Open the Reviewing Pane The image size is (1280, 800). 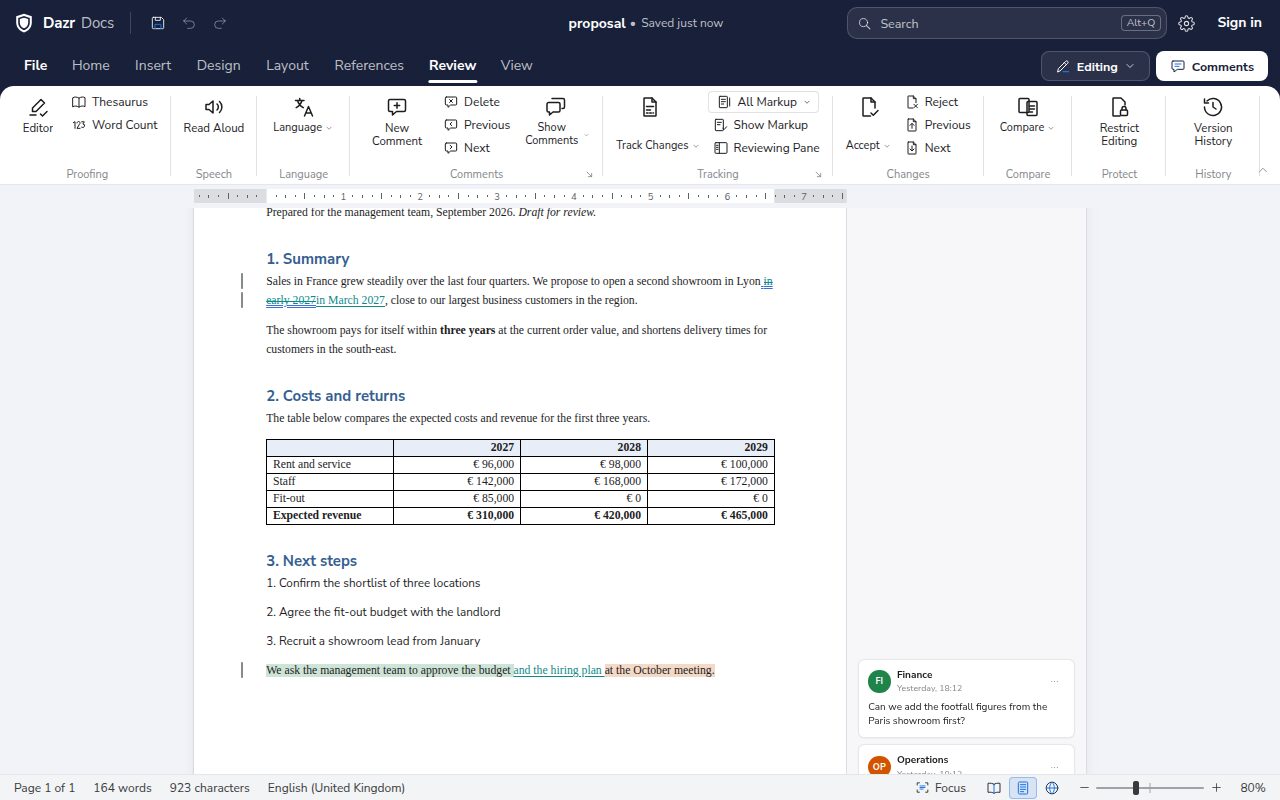766,148
